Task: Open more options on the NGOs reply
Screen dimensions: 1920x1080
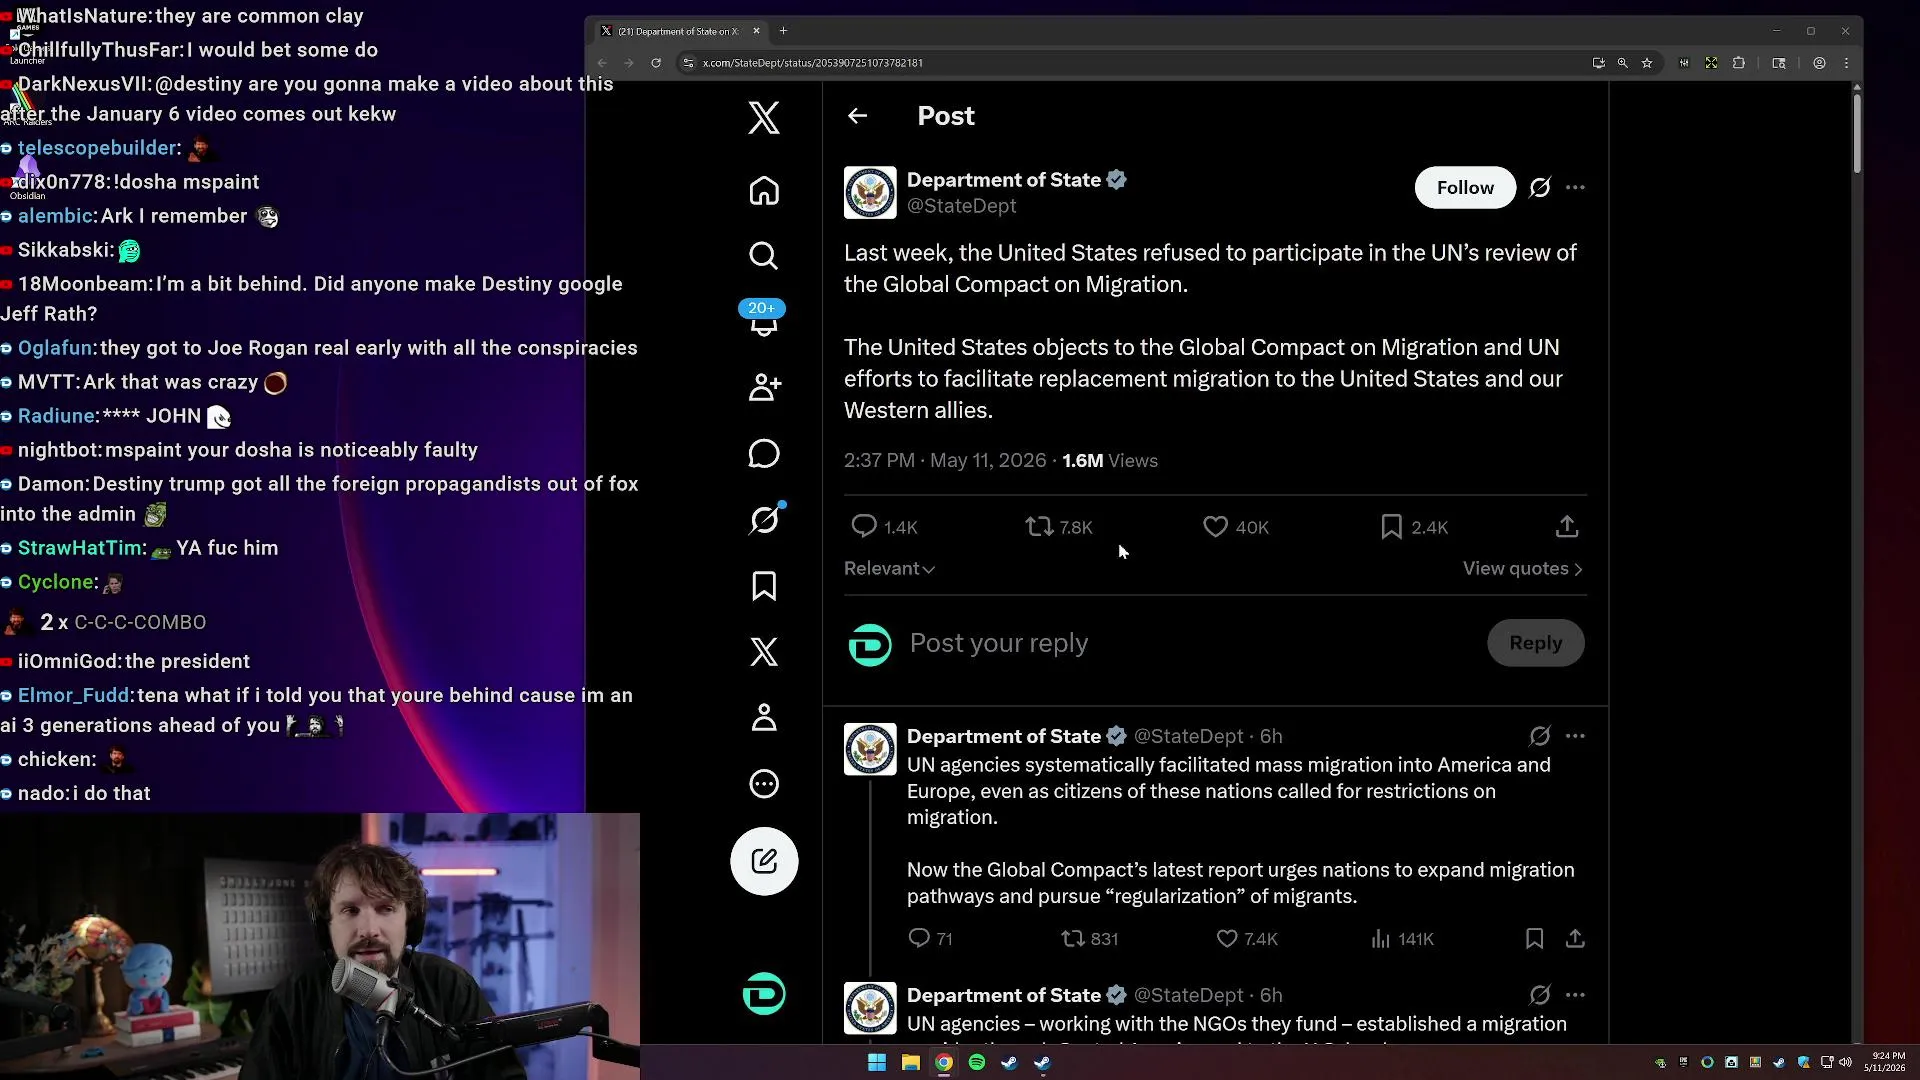Action: pos(1575,995)
